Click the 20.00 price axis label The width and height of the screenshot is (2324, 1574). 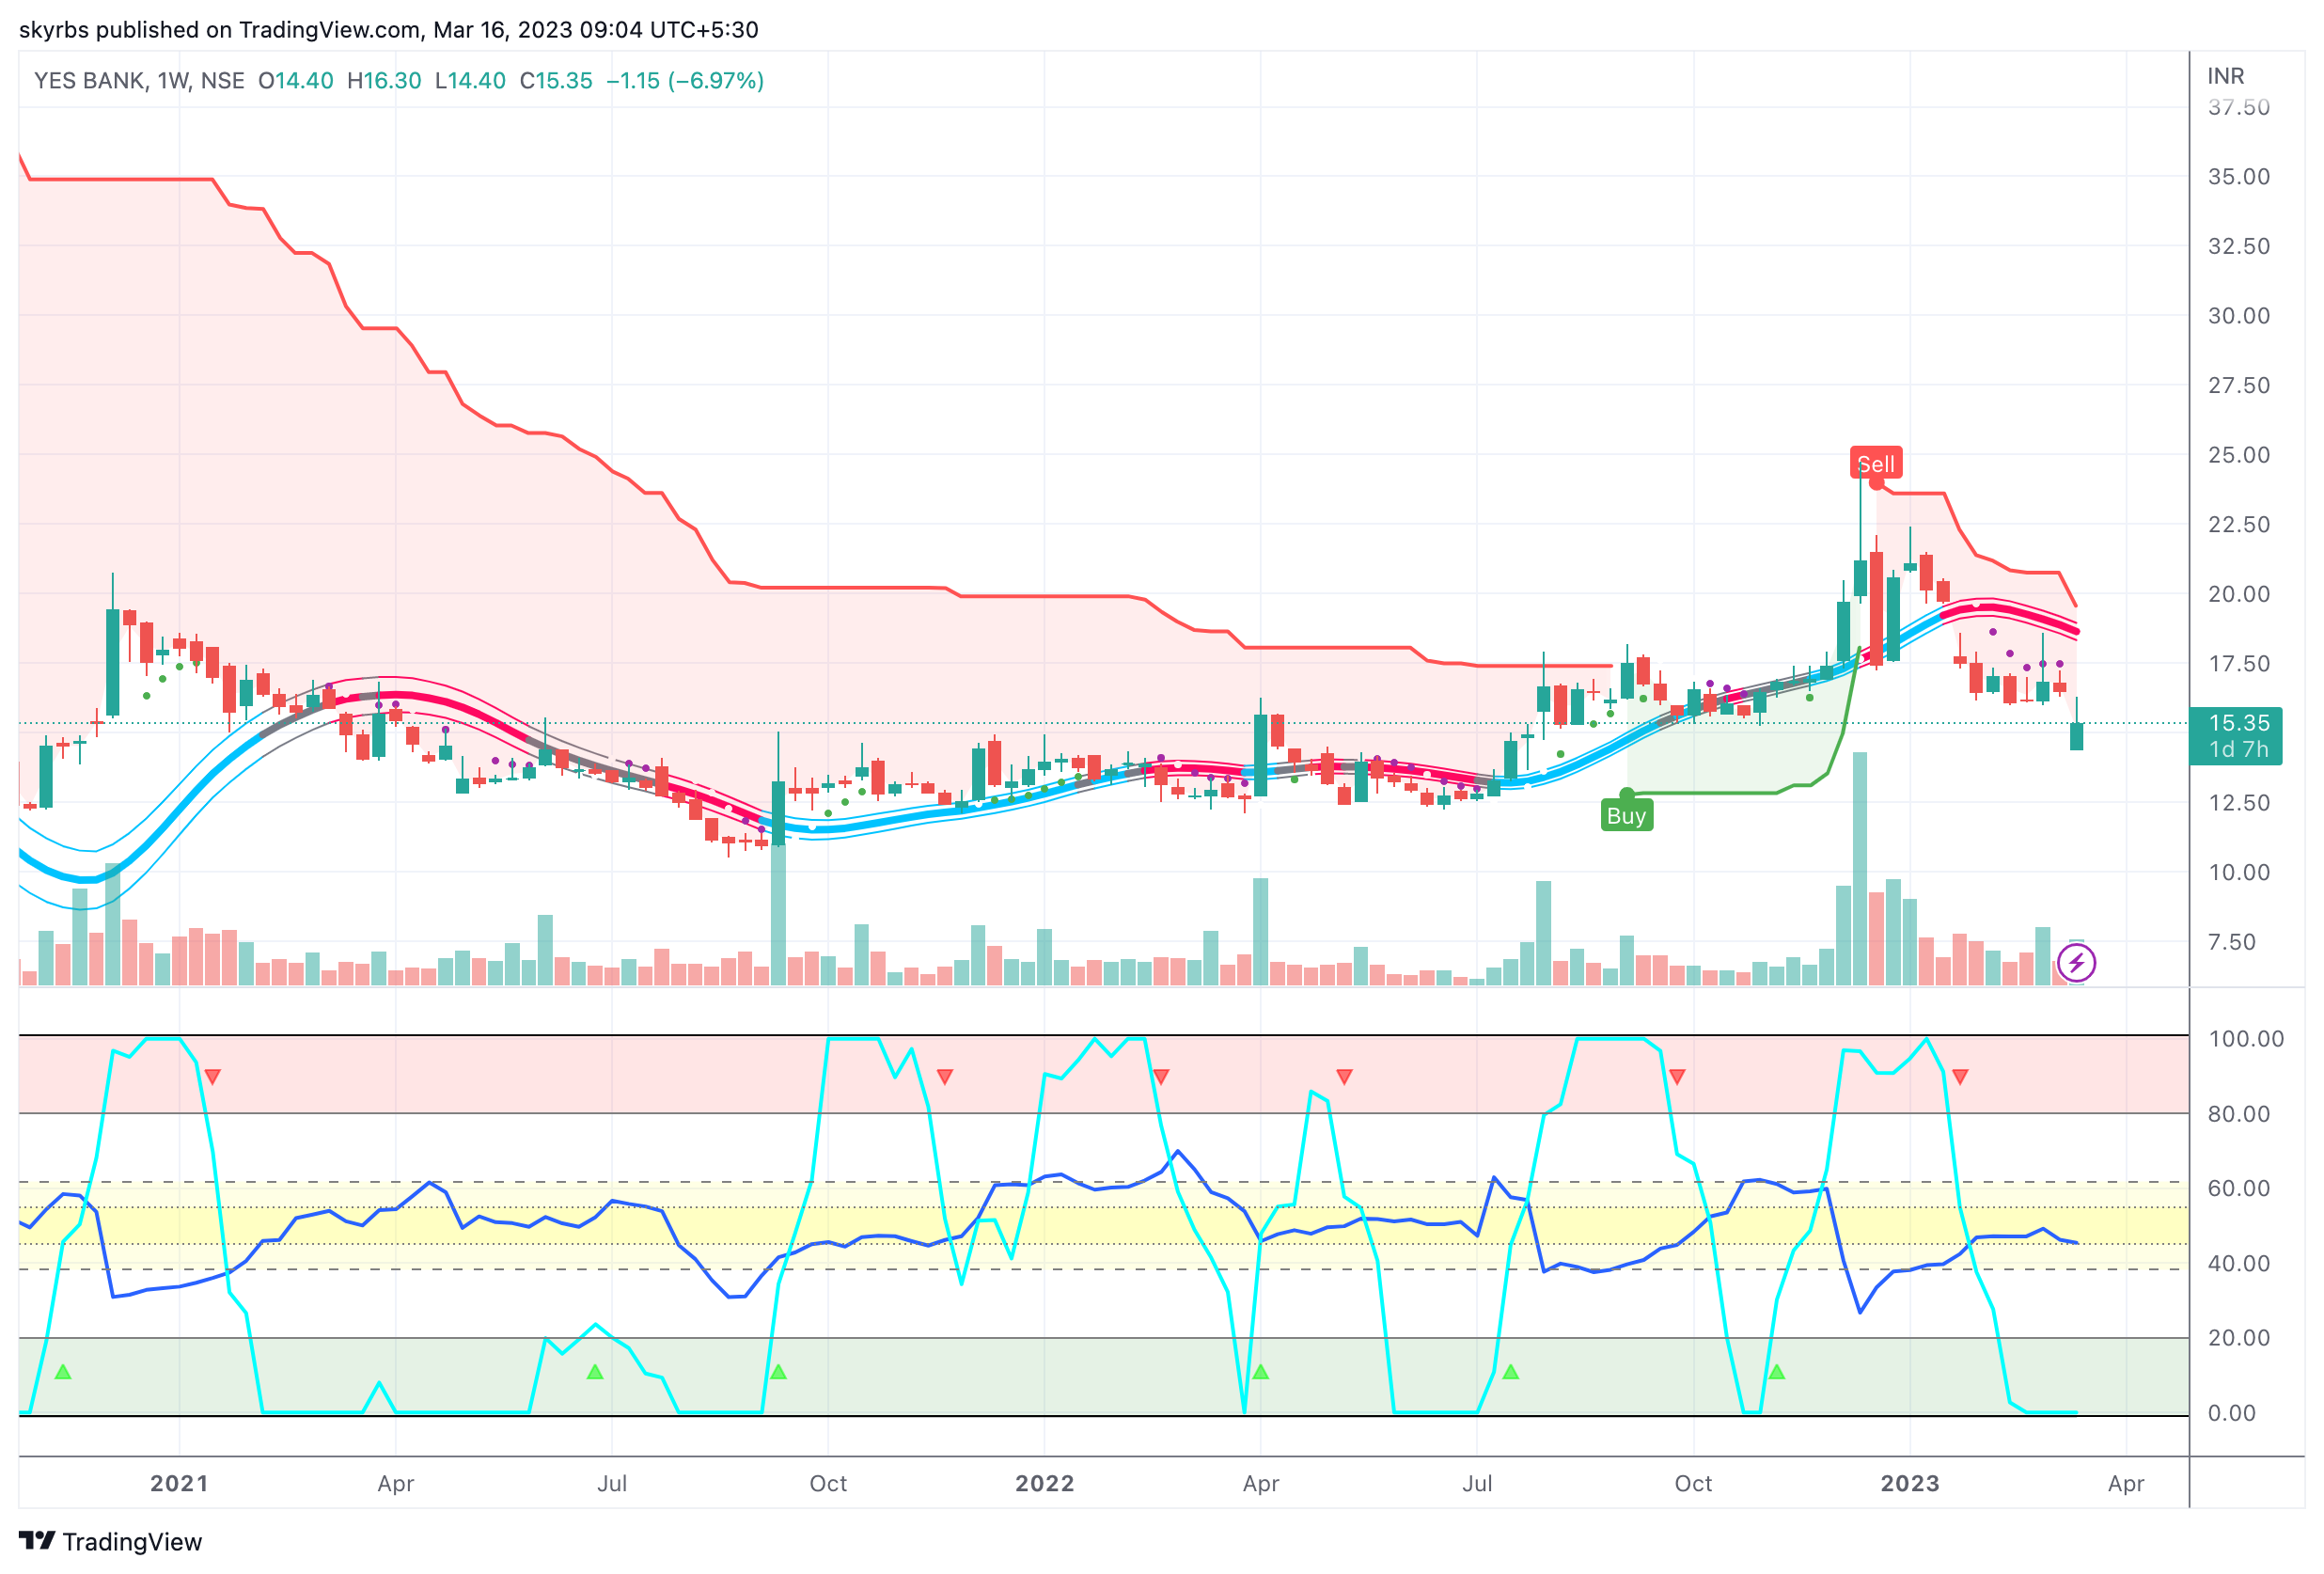[x=2238, y=594]
